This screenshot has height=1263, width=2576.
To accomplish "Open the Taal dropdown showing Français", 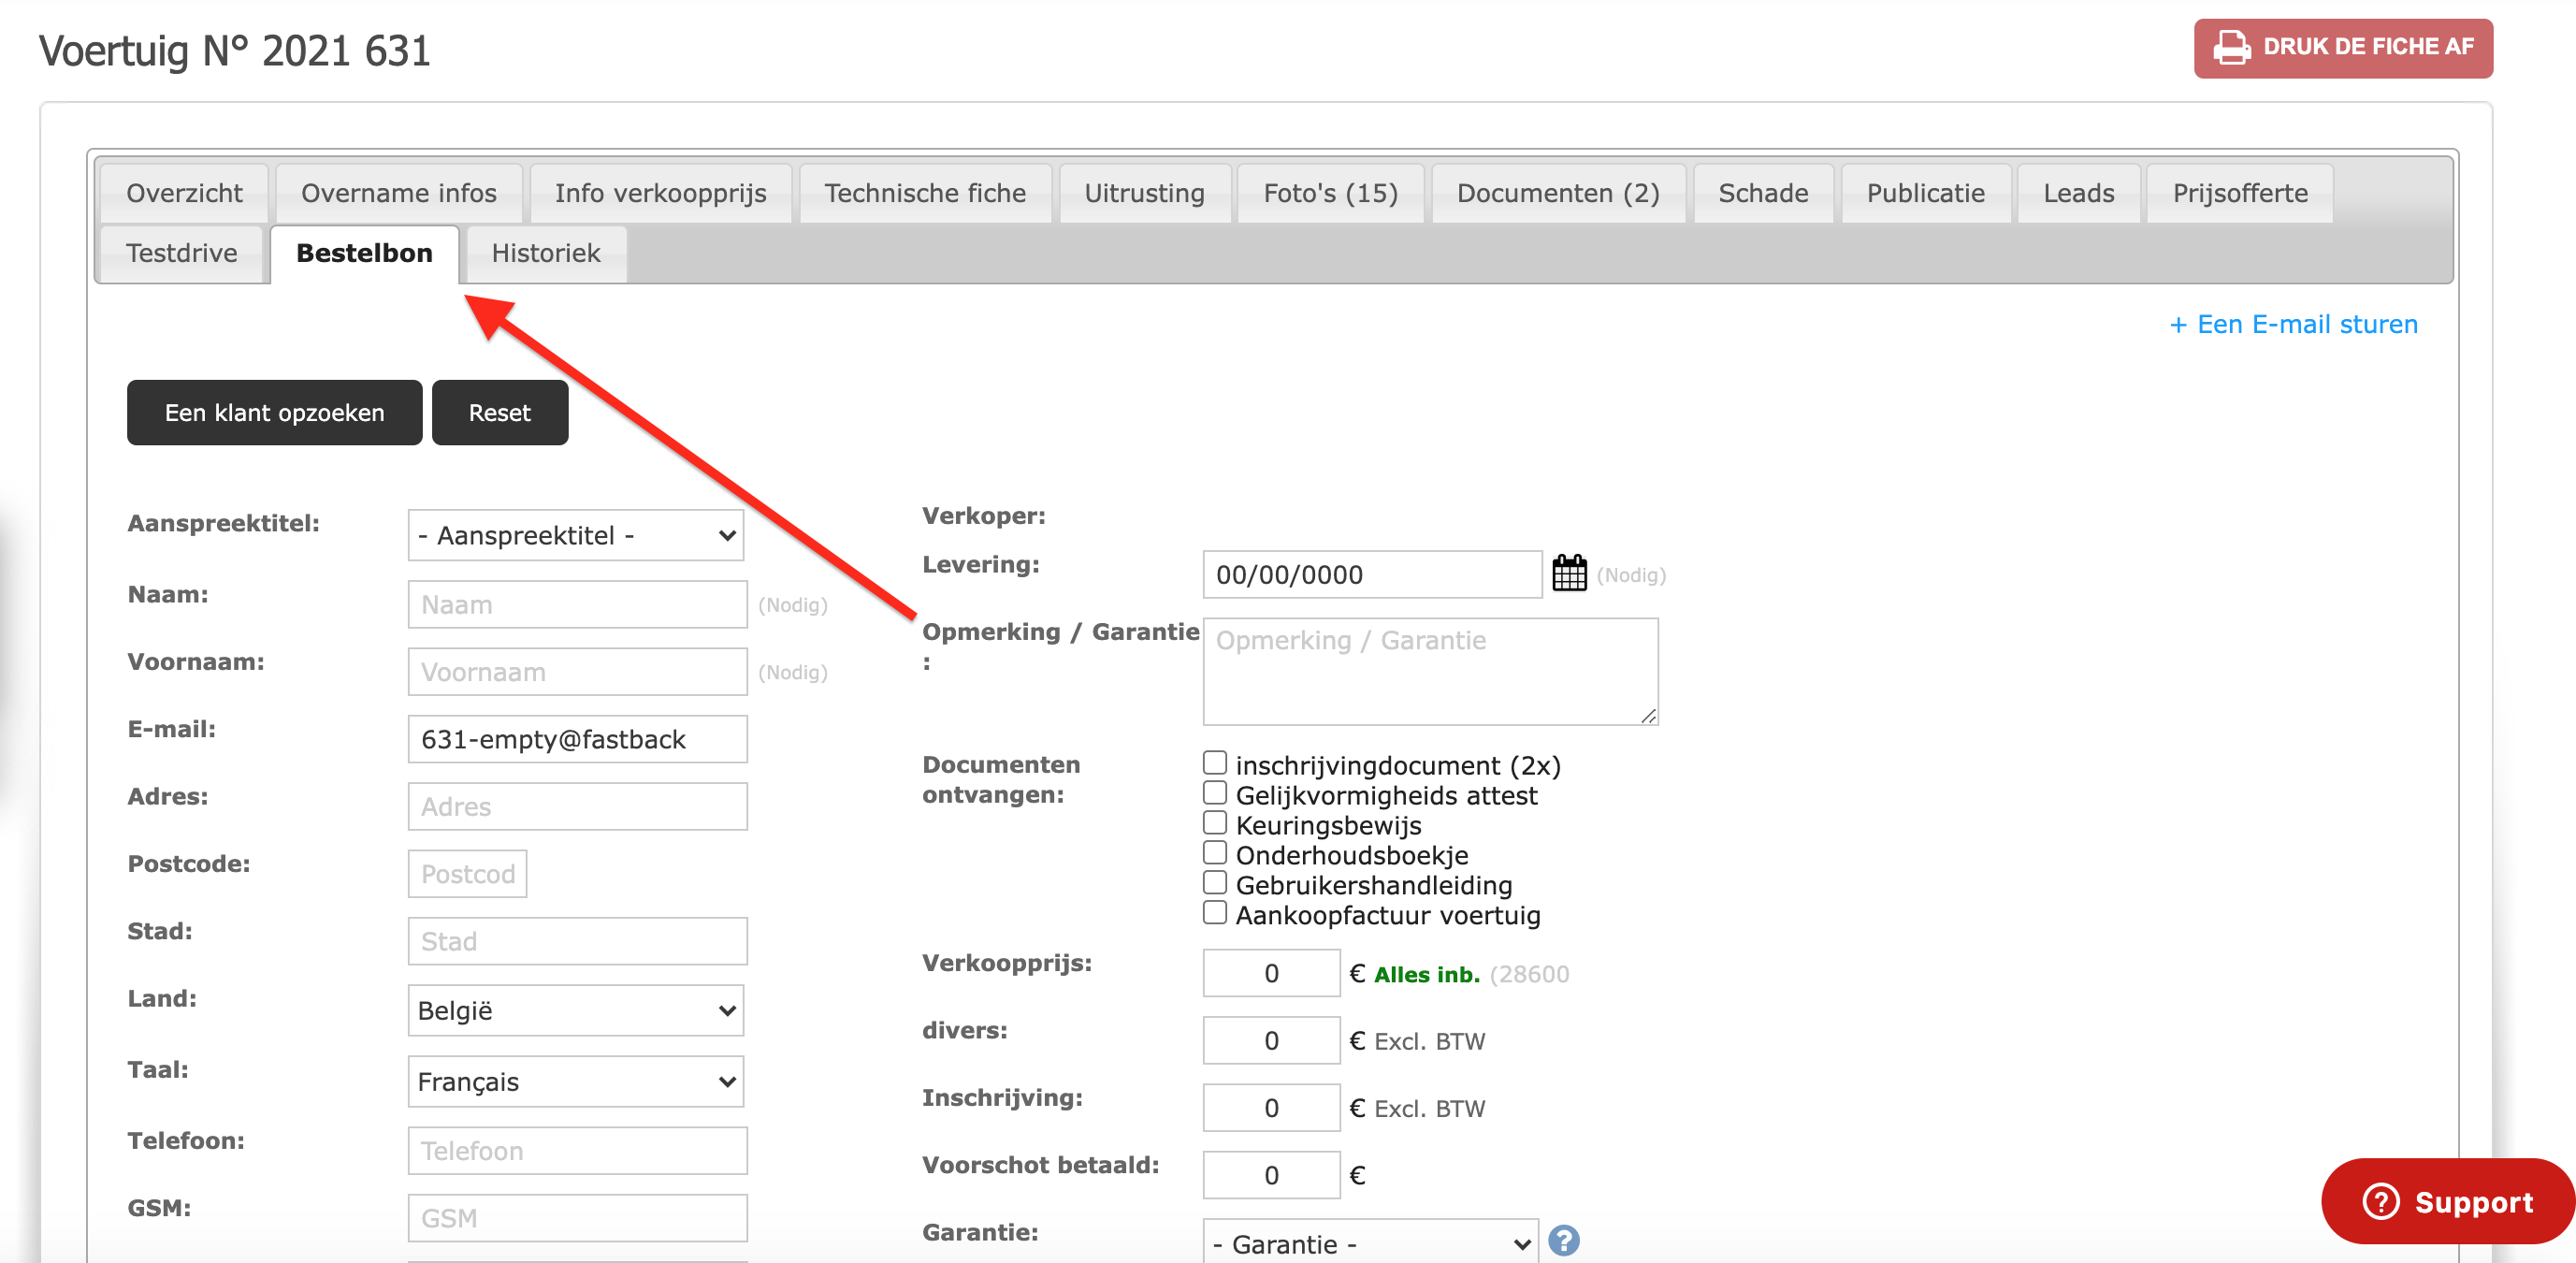I will click(576, 1081).
